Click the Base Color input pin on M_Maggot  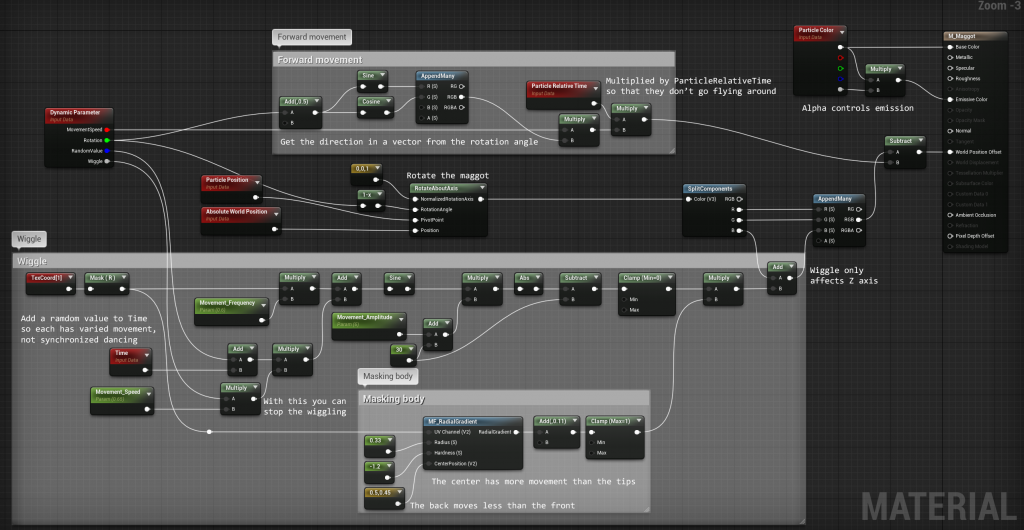[x=950, y=47]
